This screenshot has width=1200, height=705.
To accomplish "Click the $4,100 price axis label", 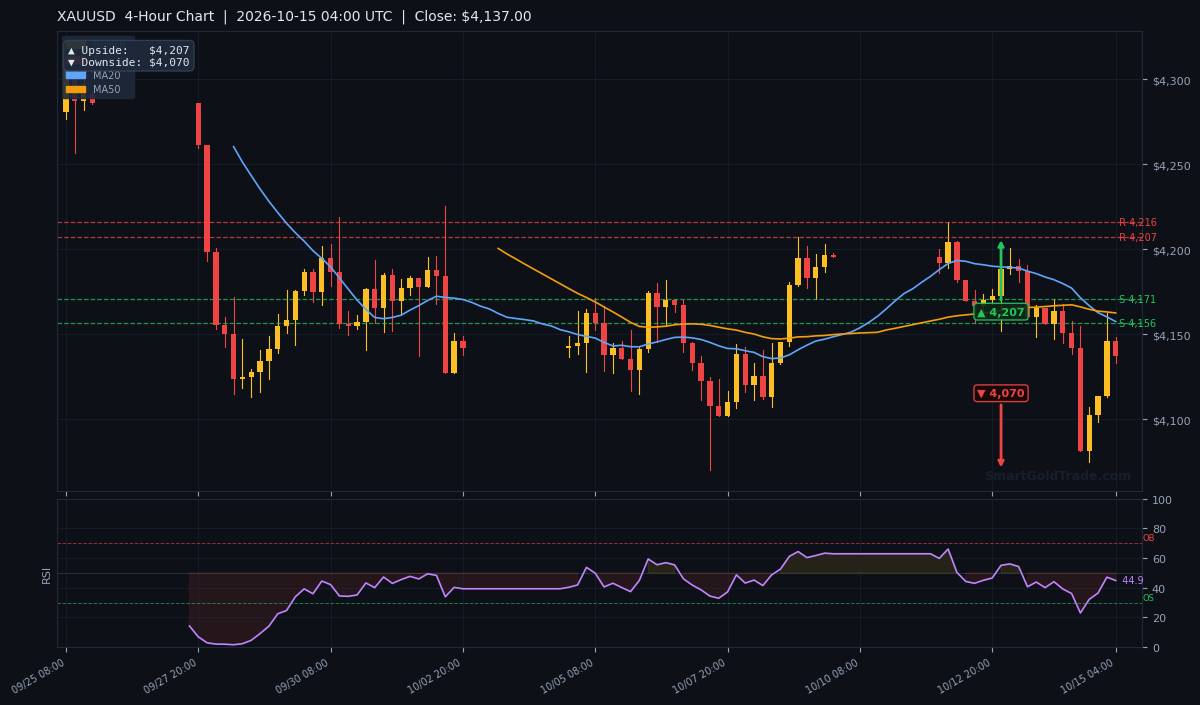I will click(x=1171, y=421).
